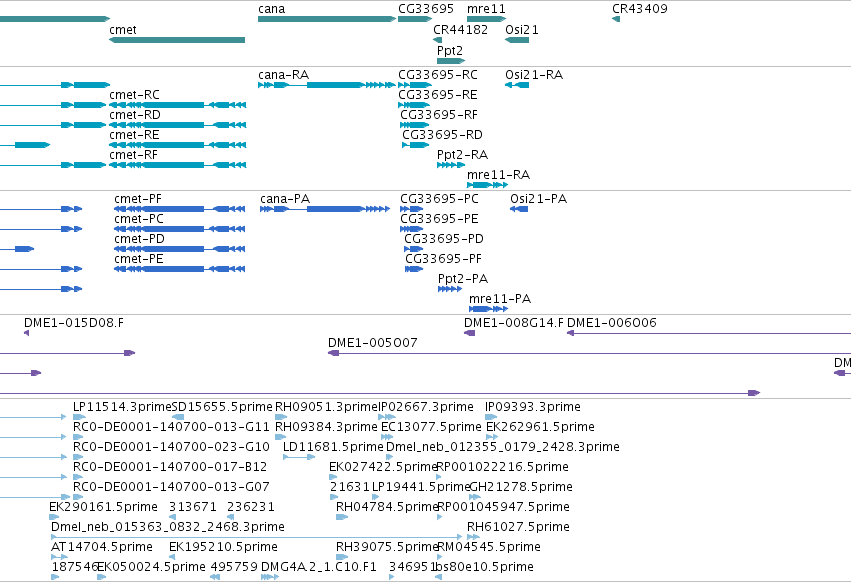Select the RH39075.5prime EST label

[387, 548]
